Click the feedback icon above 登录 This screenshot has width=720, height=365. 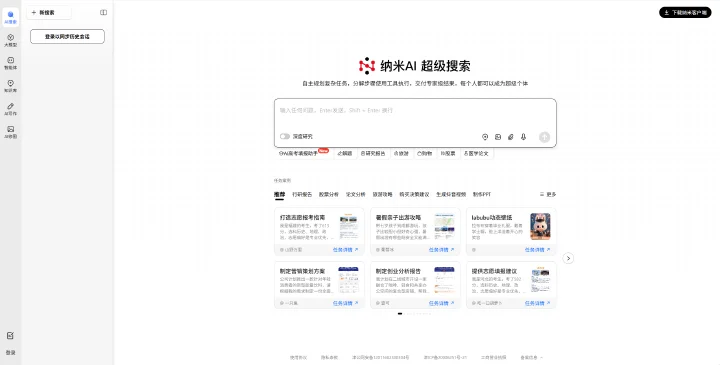[x=11, y=336]
